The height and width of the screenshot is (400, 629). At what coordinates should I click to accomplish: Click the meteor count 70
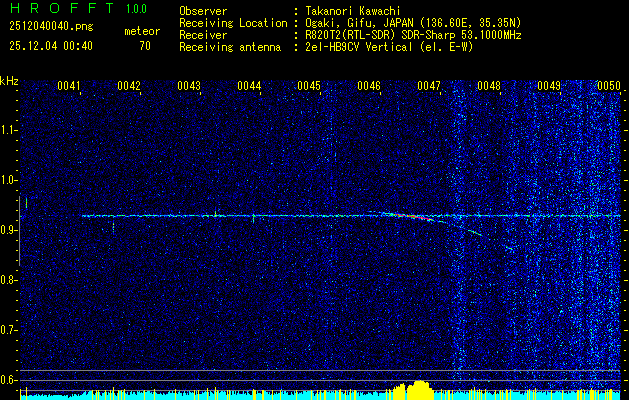click(x=145, y=46)
